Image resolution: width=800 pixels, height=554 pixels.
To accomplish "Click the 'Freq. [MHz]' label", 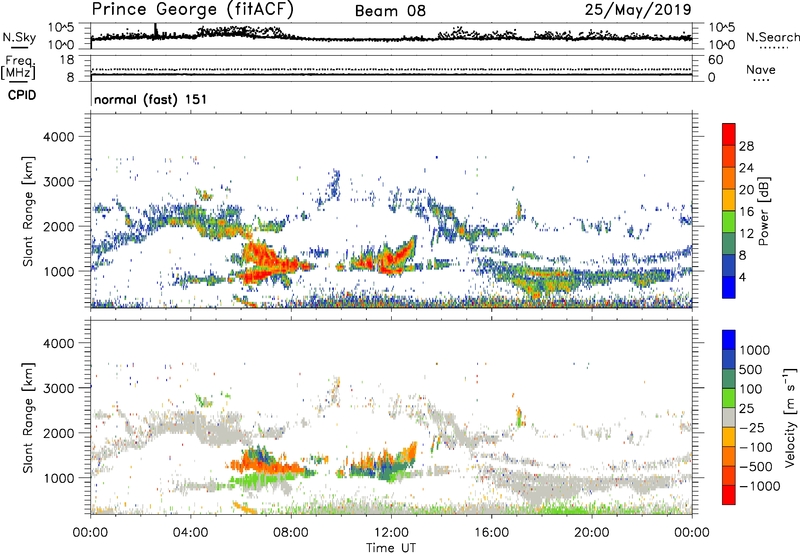I will pyautogui.click(x=19, y=68).
